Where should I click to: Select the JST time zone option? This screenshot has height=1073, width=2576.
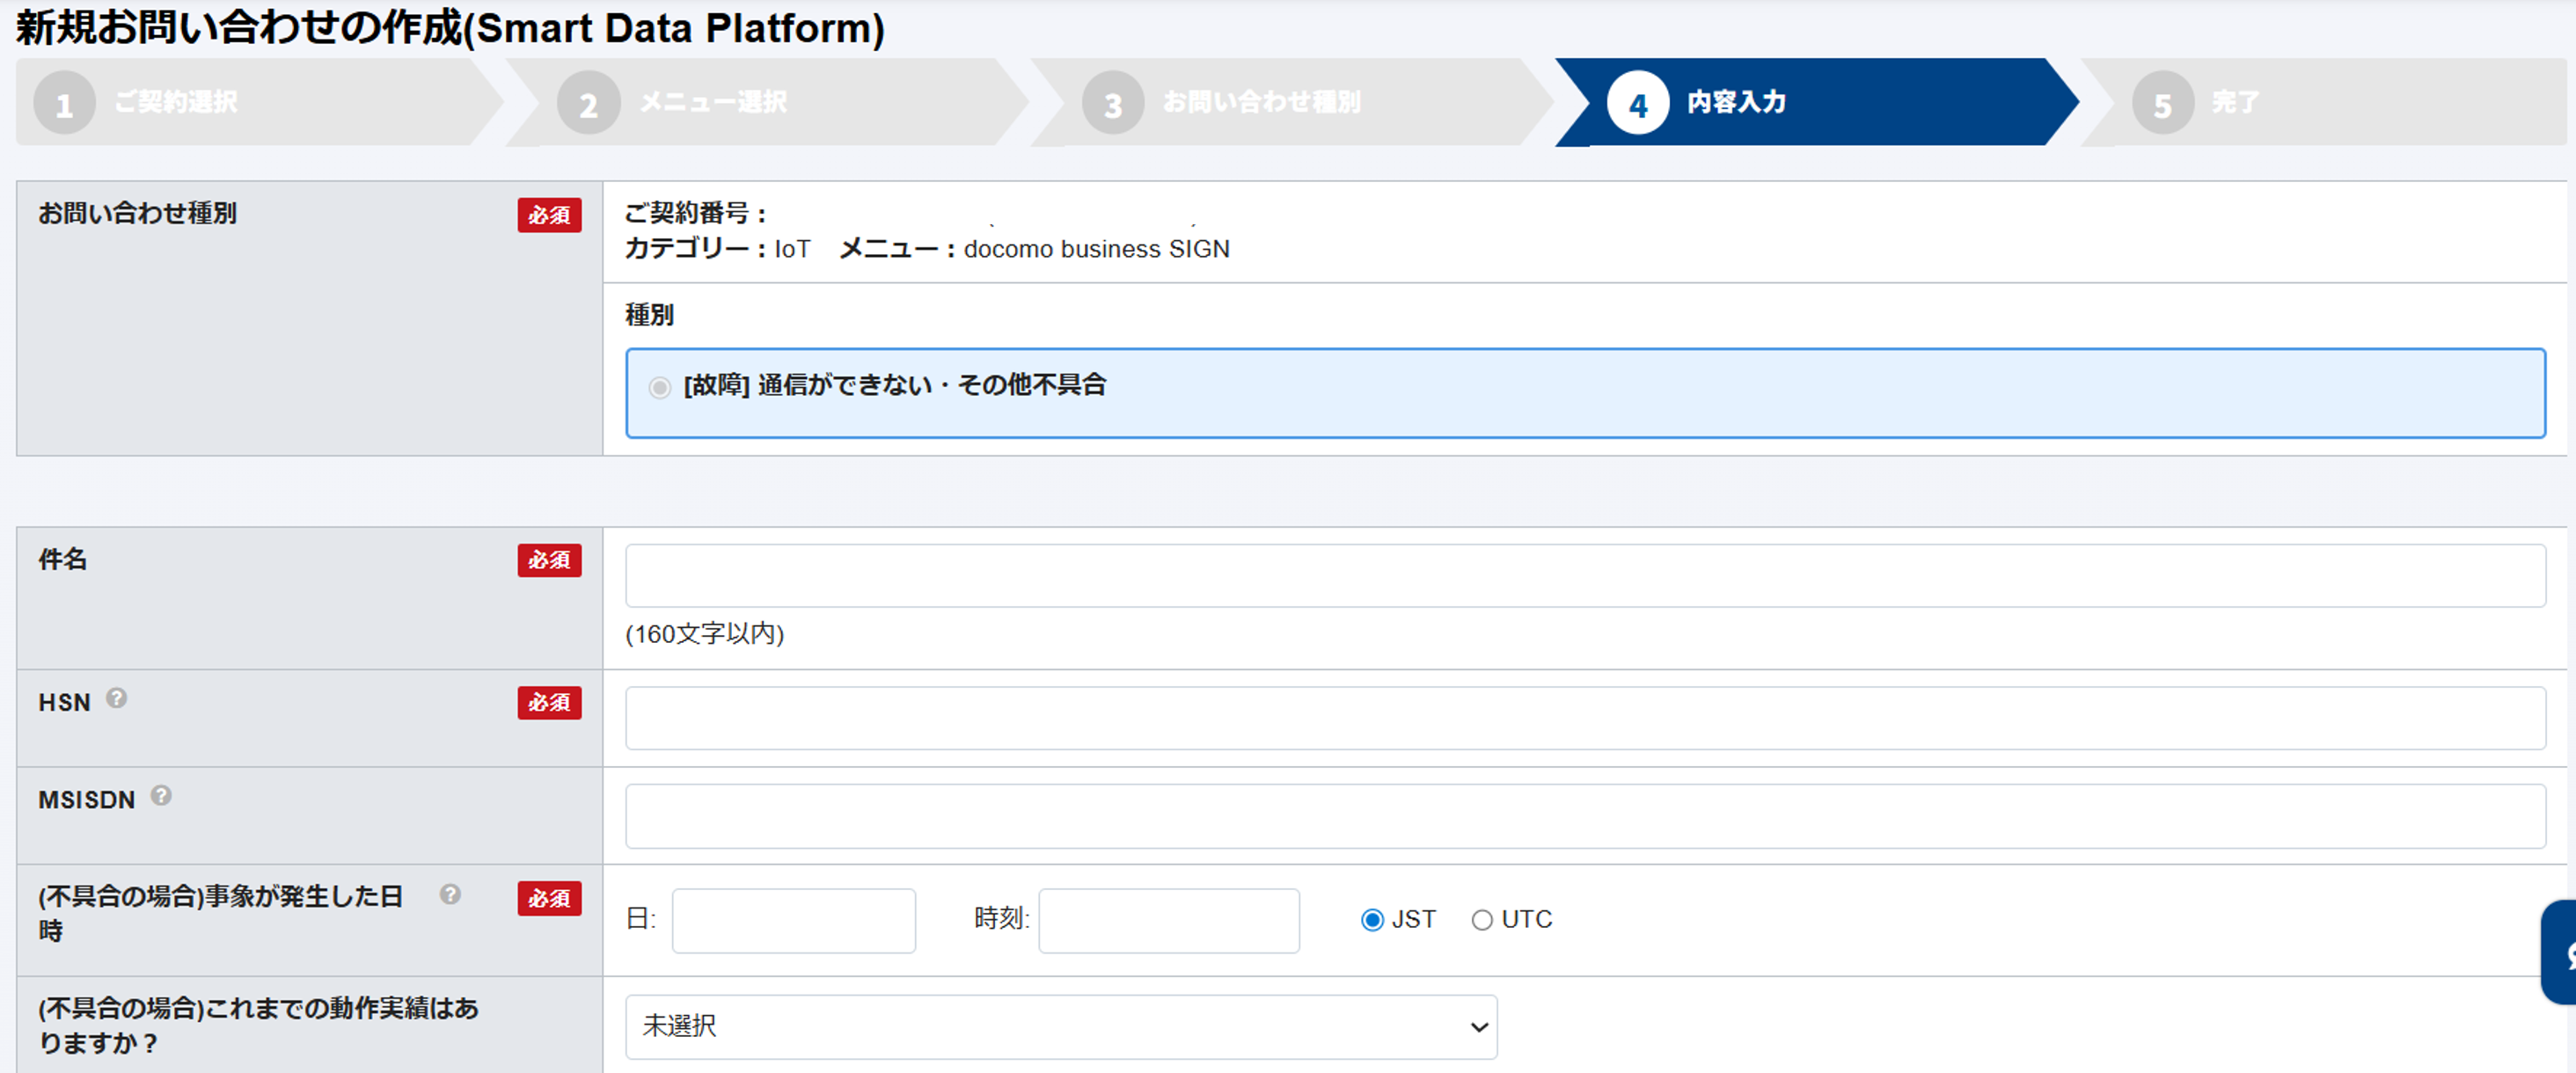[1373, 919]
